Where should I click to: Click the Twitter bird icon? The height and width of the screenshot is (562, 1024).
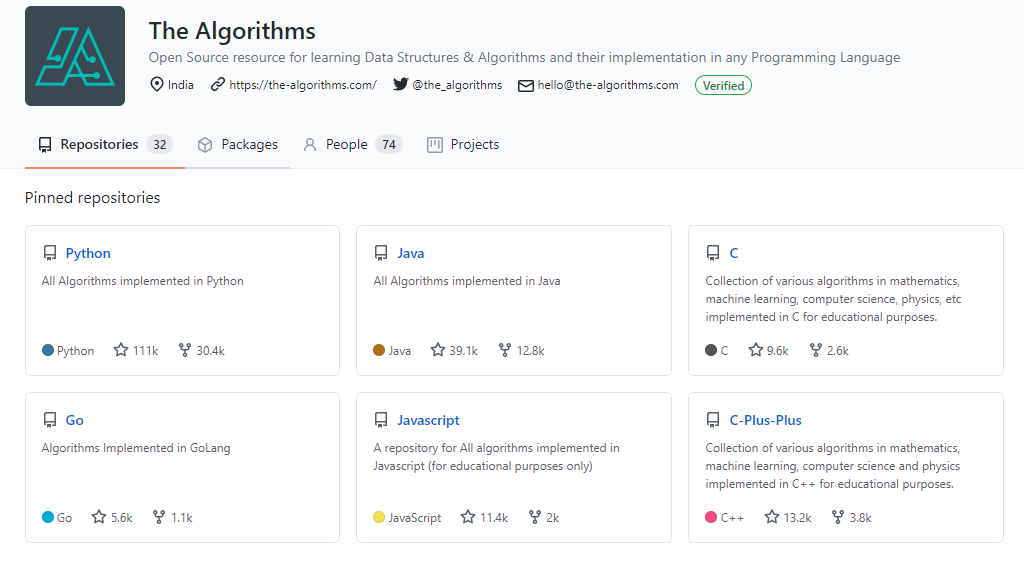400,84
